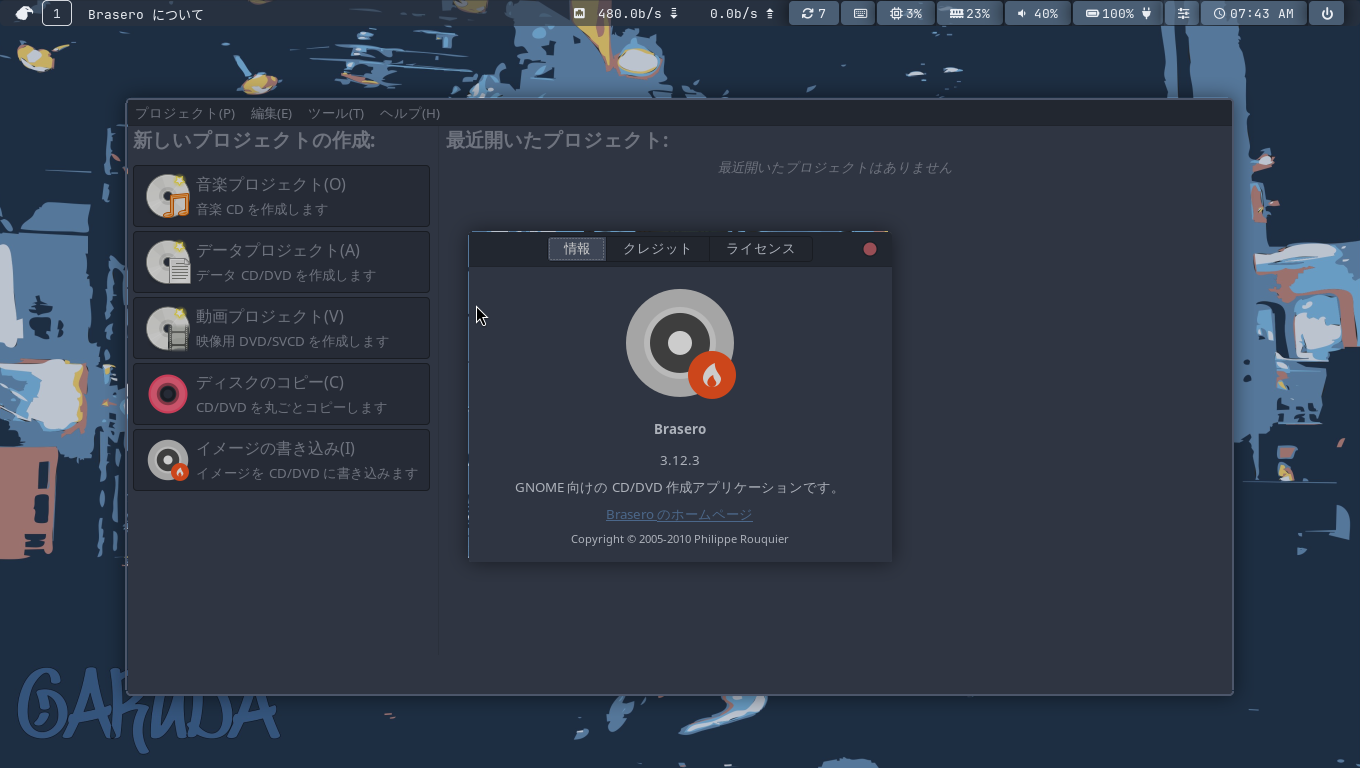The width and height of the screenshot is (1360, 768).
Task: Switch to the ライセンス tab
Action: pos(760,249)
